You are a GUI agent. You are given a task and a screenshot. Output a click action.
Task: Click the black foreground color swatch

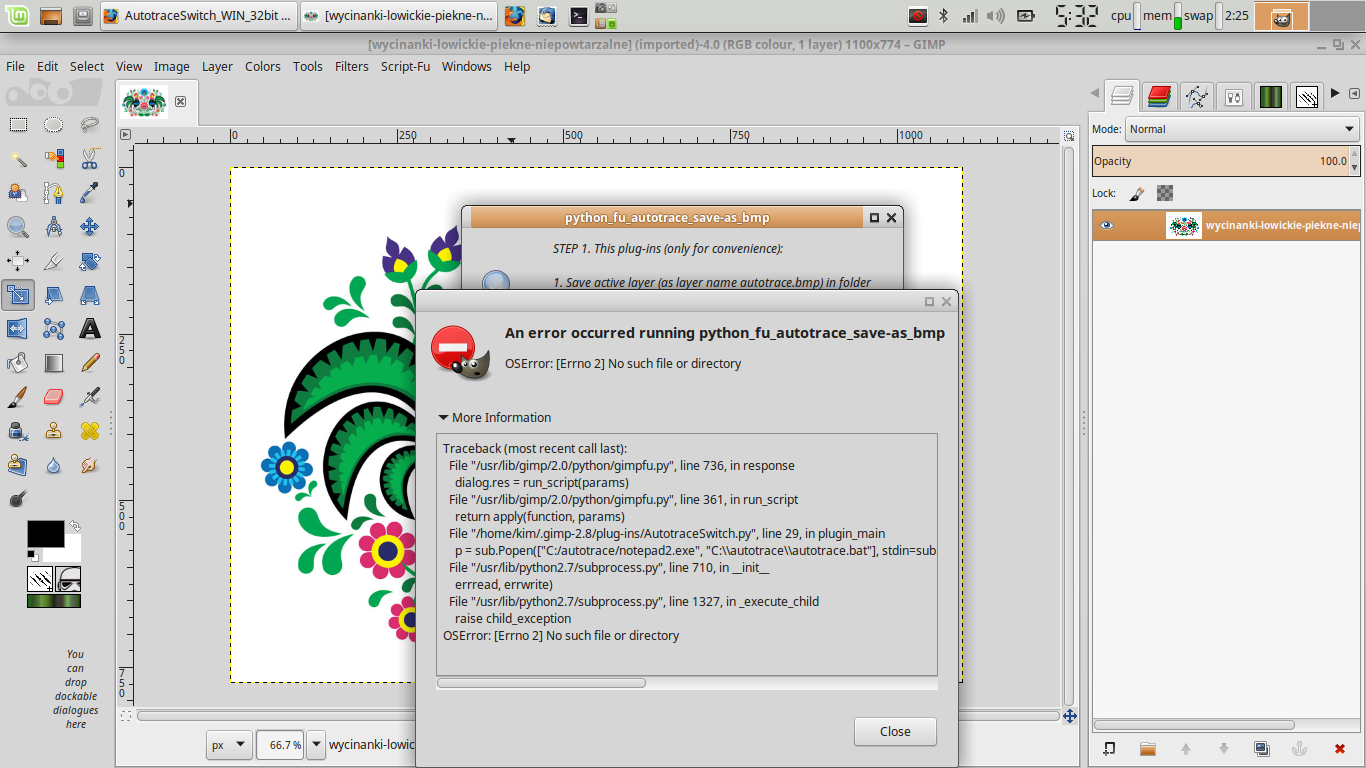44,533
